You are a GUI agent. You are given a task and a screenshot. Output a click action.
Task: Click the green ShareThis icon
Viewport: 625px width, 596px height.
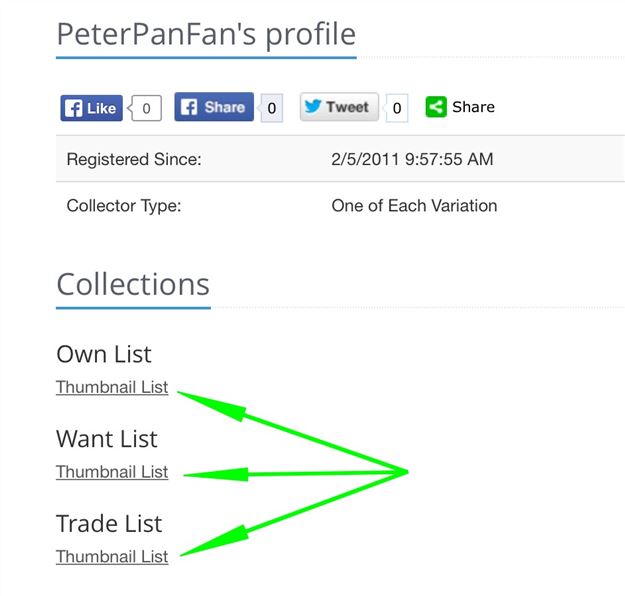pos(436,107)
